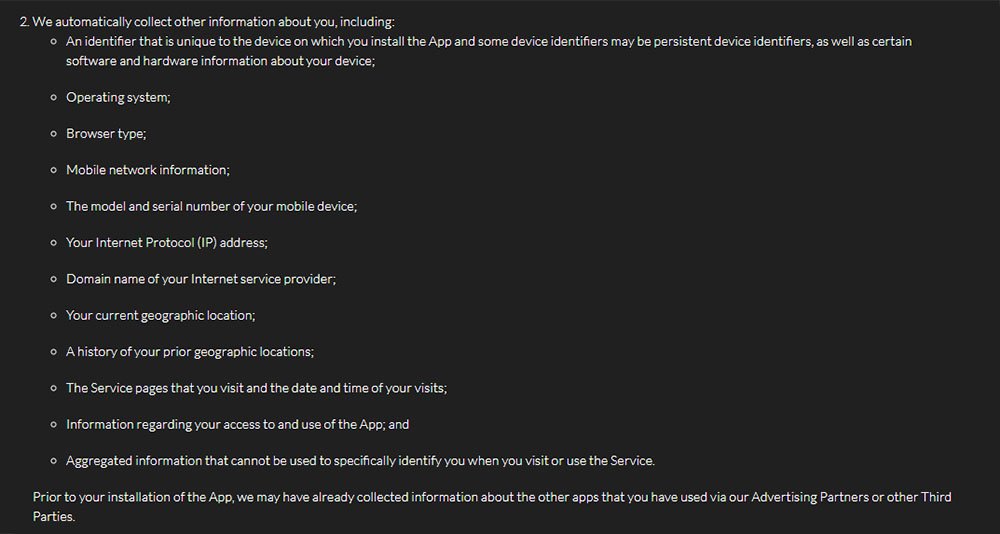Image resolution: width=1000 pixels, height=534 pixels.
Task: Click the Internet Protocol (IP) address line
Action: 167,243
